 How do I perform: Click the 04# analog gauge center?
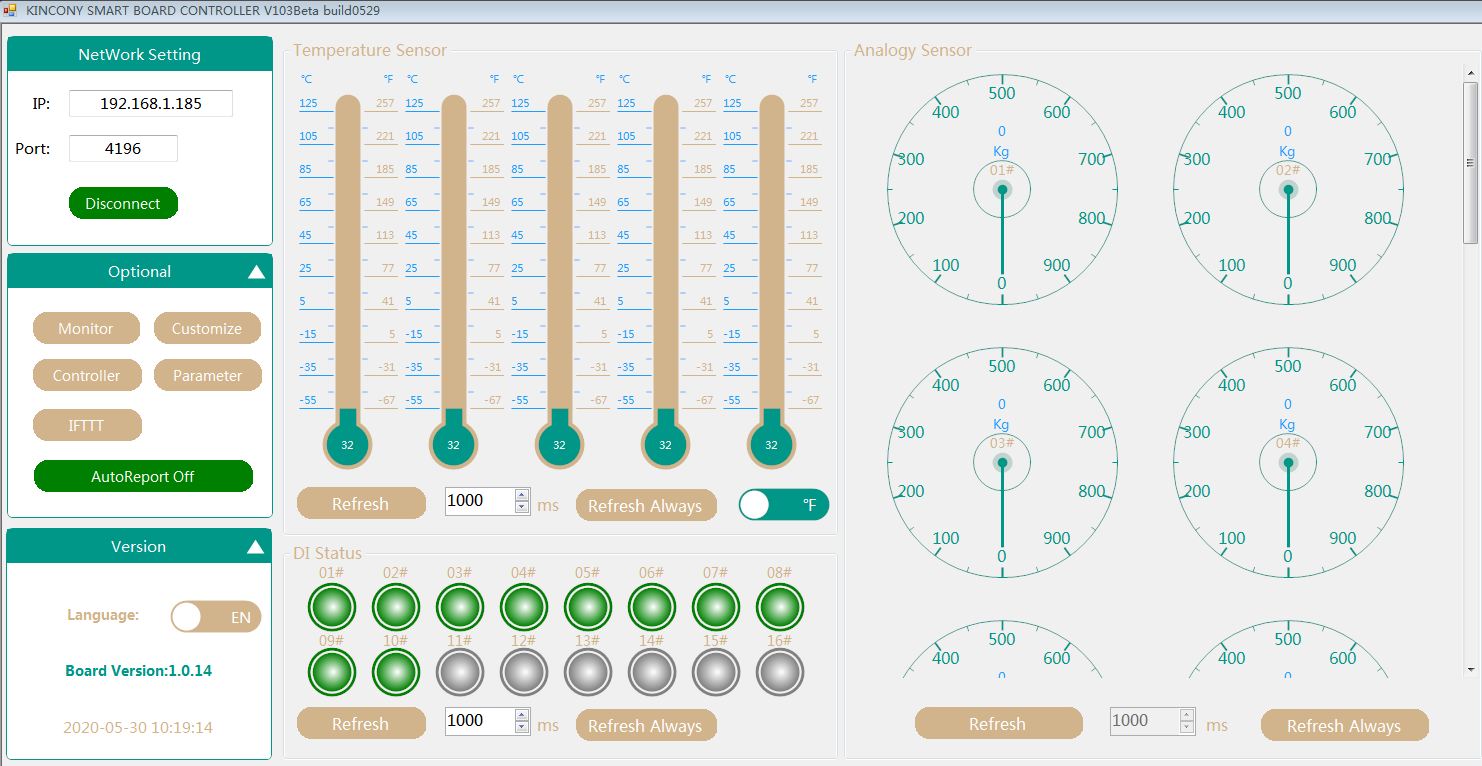[x=1288, y=462]
